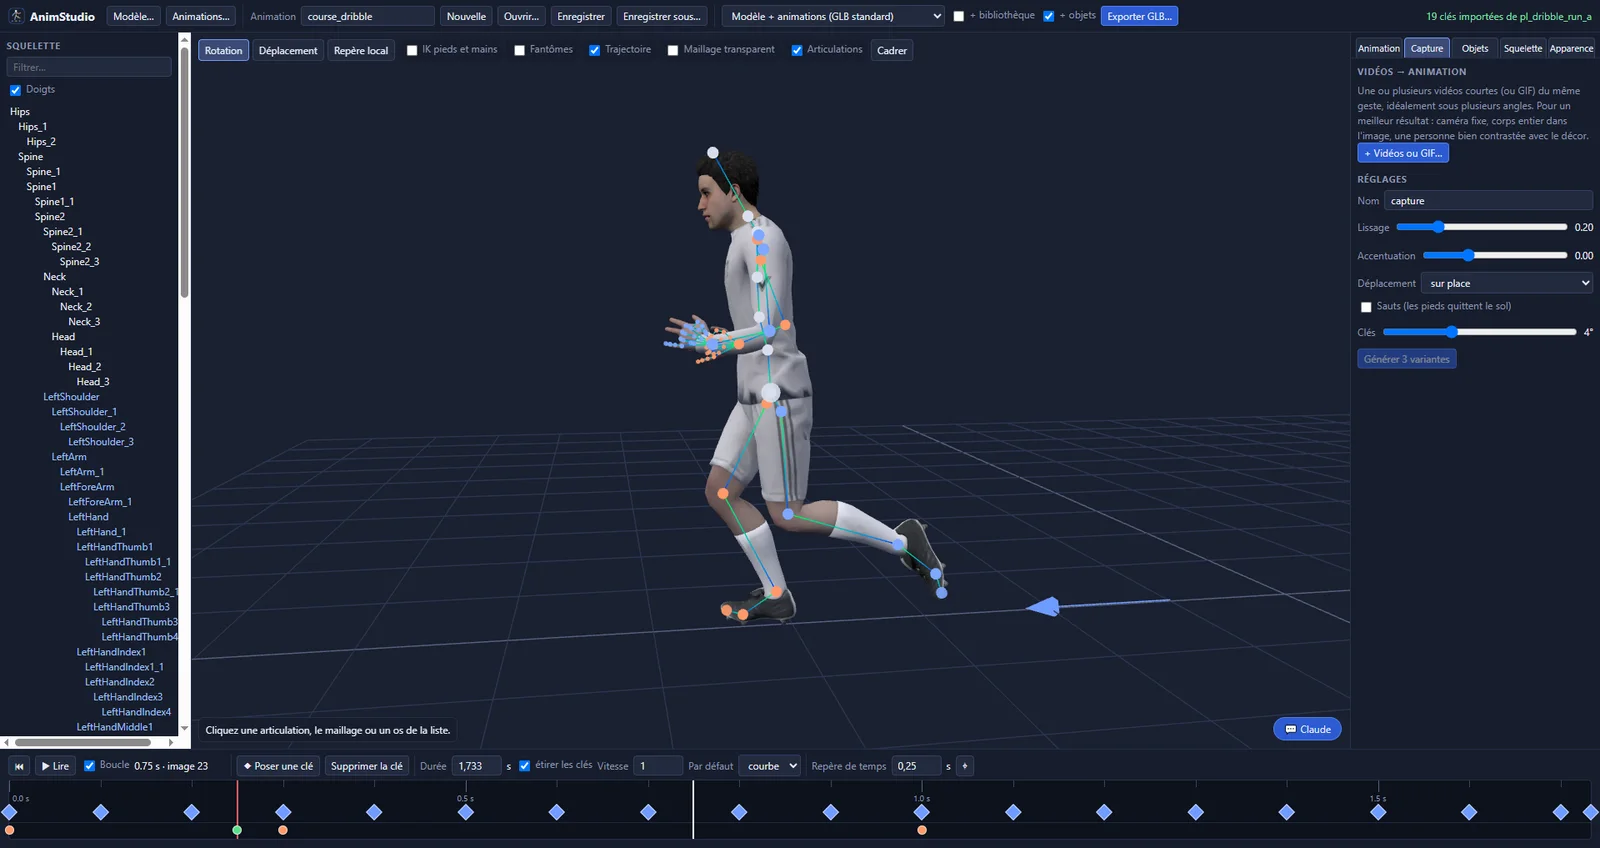Toggle the Boucle loop checkbox
This screenshot has width=1600, height=848.
pos(90,766)
